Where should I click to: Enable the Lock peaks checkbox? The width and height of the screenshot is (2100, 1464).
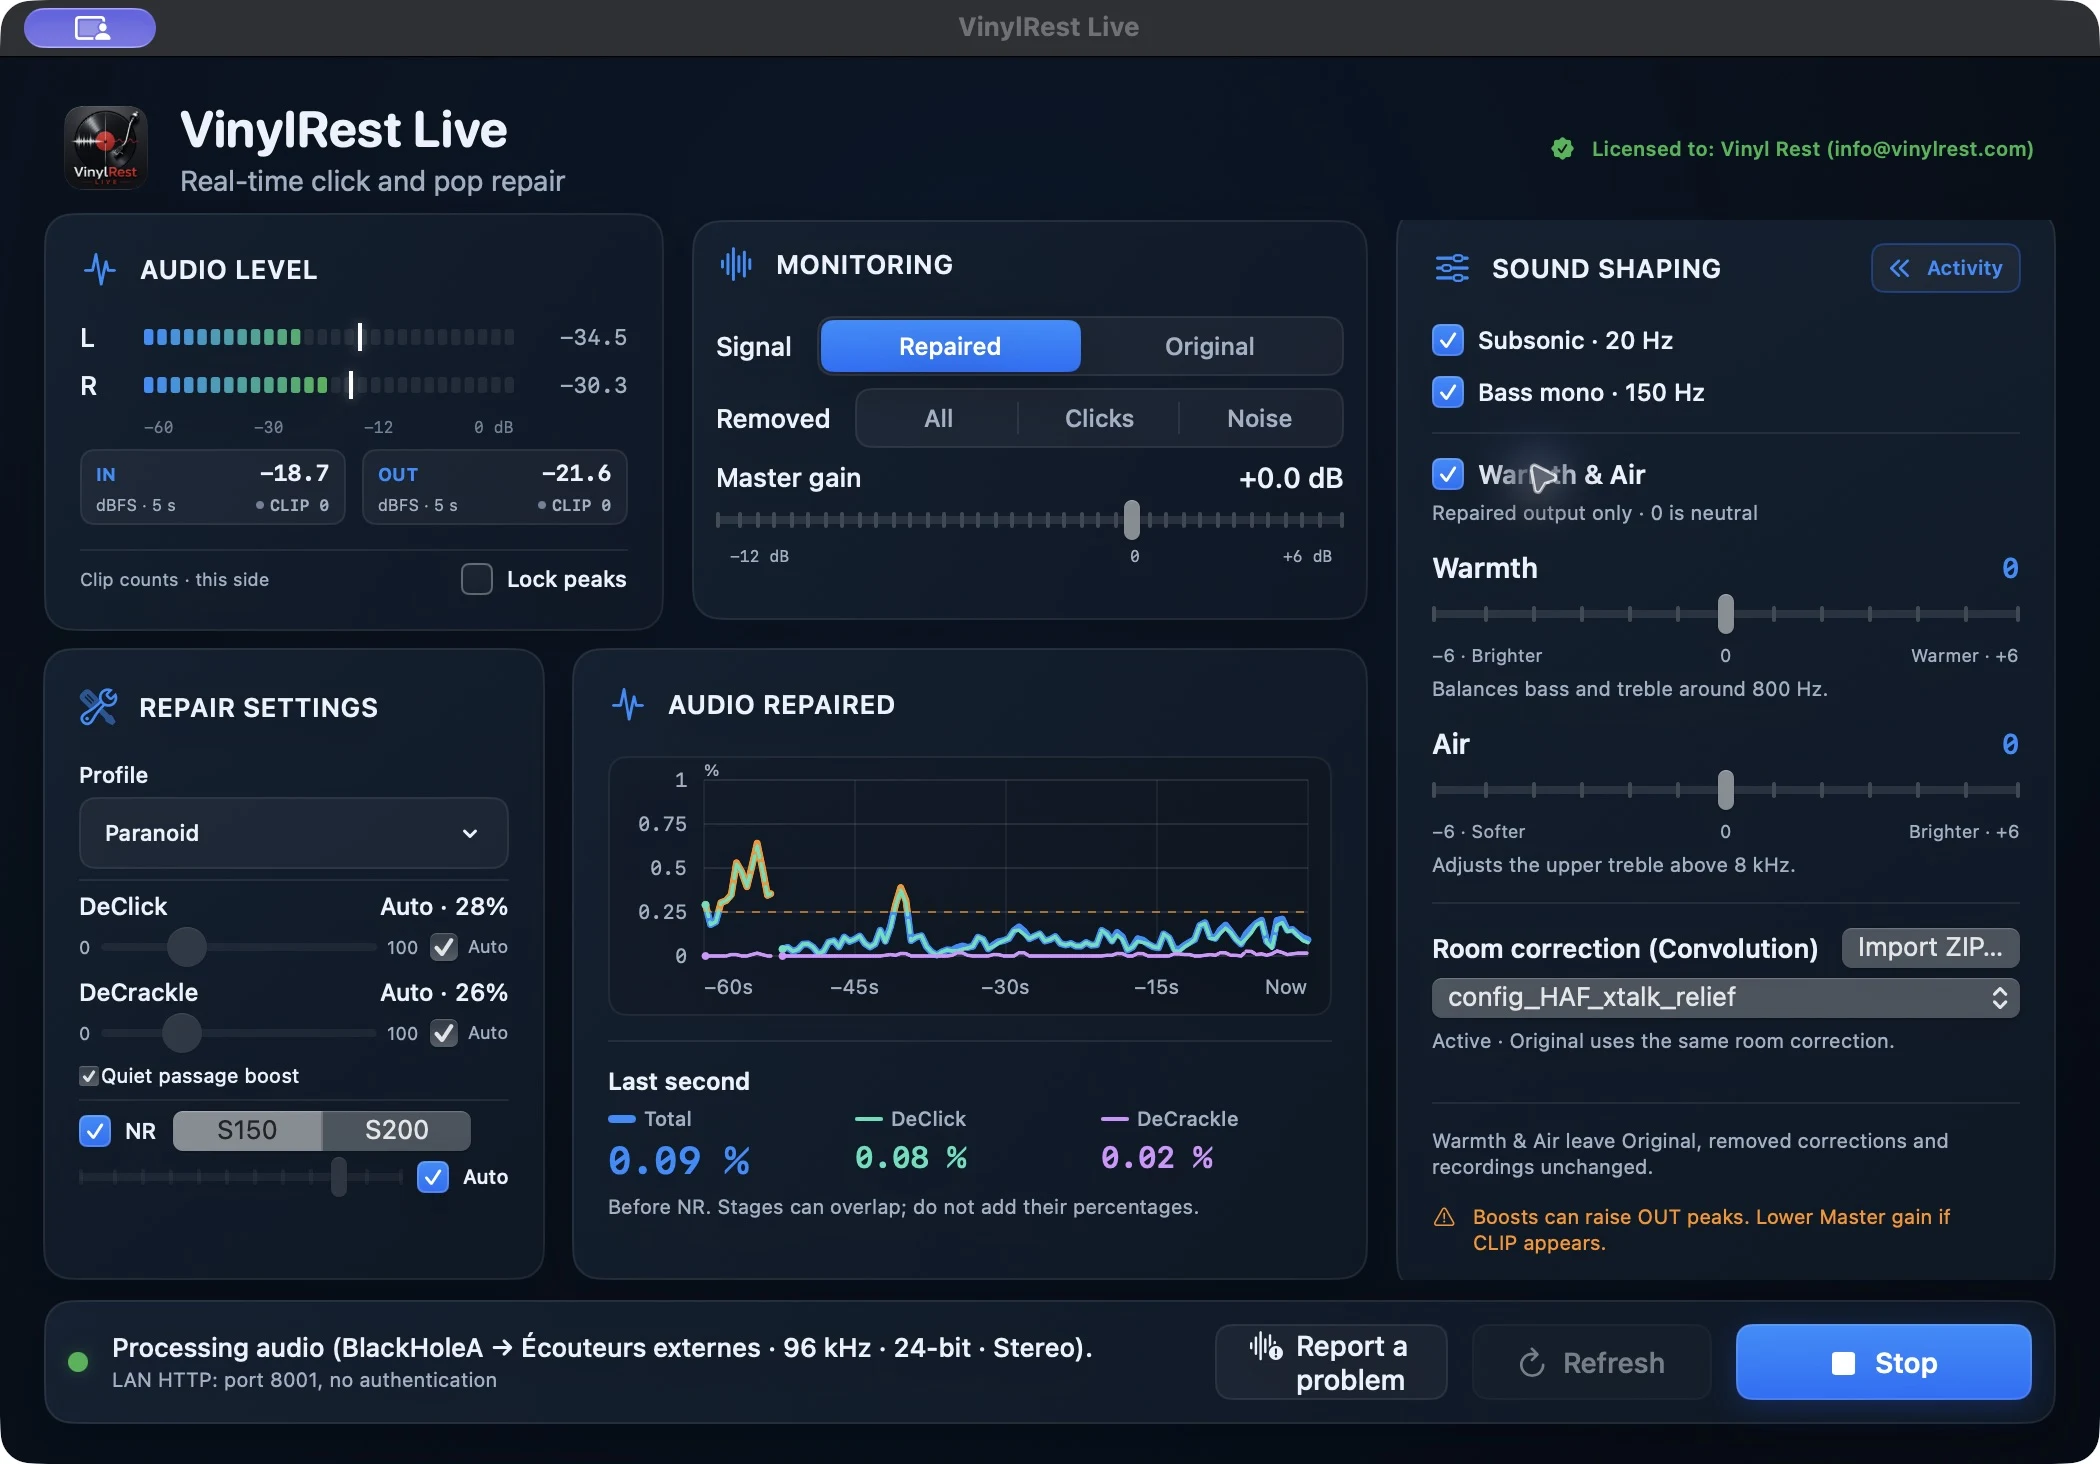pyautogui.click(x=477, y=579)
